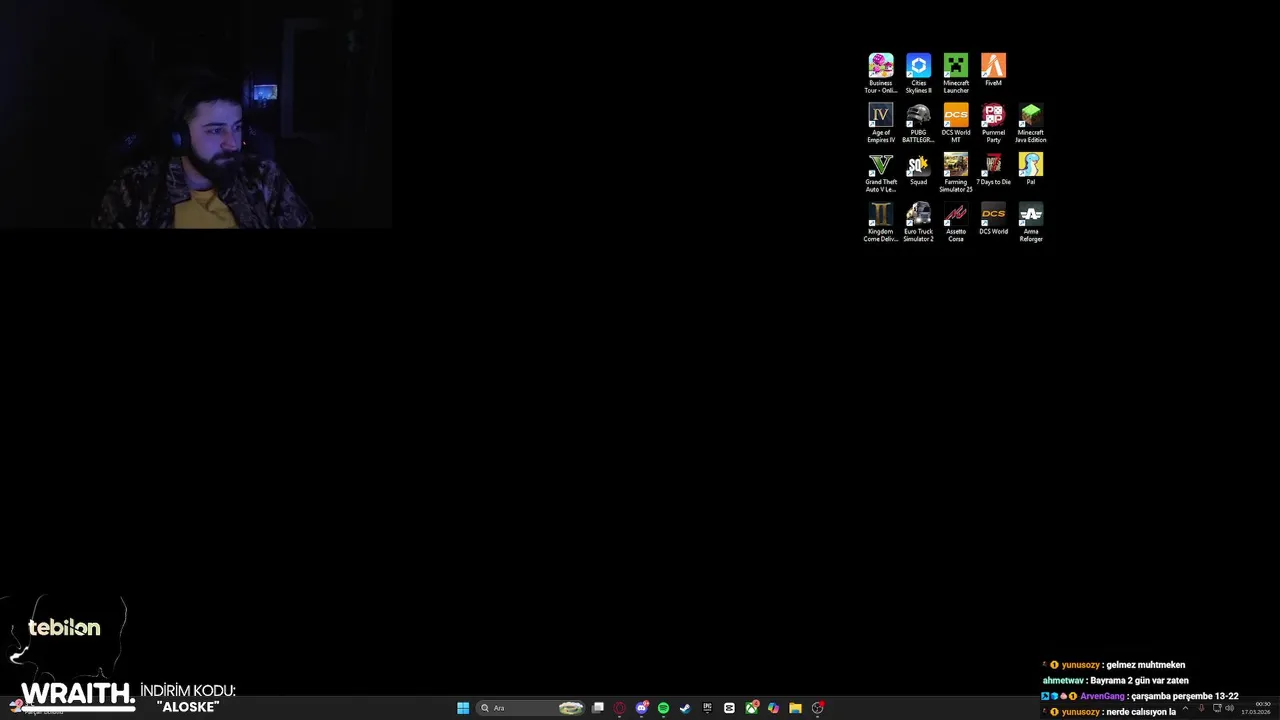The height and width of the screenshot is (720, 1280).
Task: Open the Epic Games Launcher taskbar icon
Action: [x=707, y=708]
